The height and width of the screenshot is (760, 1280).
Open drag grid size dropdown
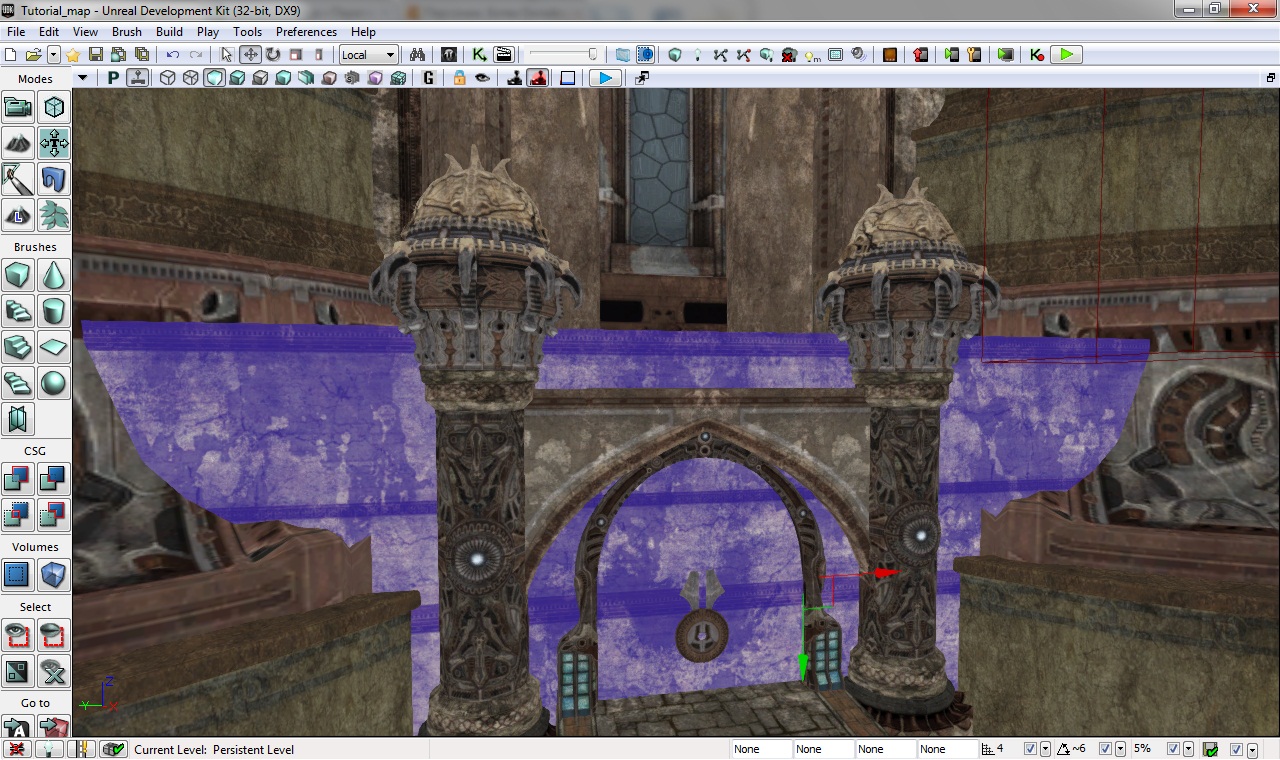click(1046, 749)
